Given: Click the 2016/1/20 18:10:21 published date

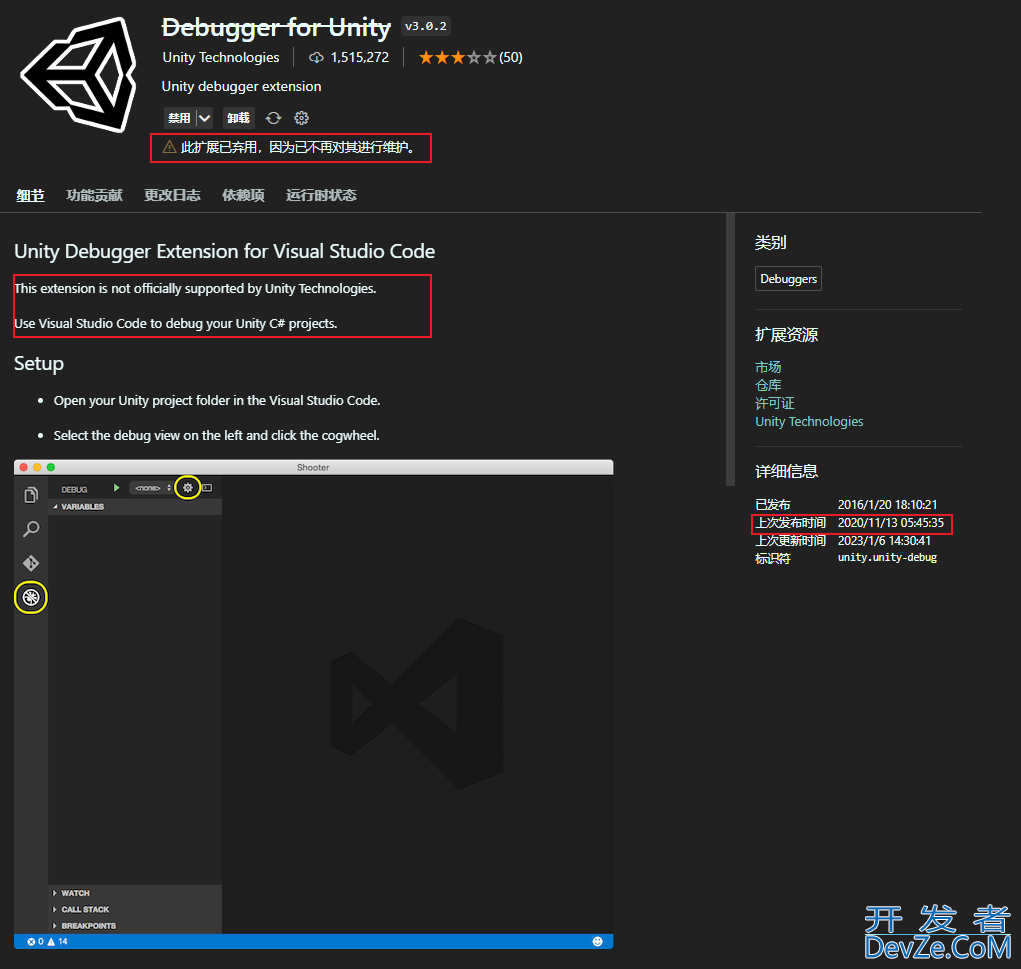Looking at the screenshot, I should (887, 505).
